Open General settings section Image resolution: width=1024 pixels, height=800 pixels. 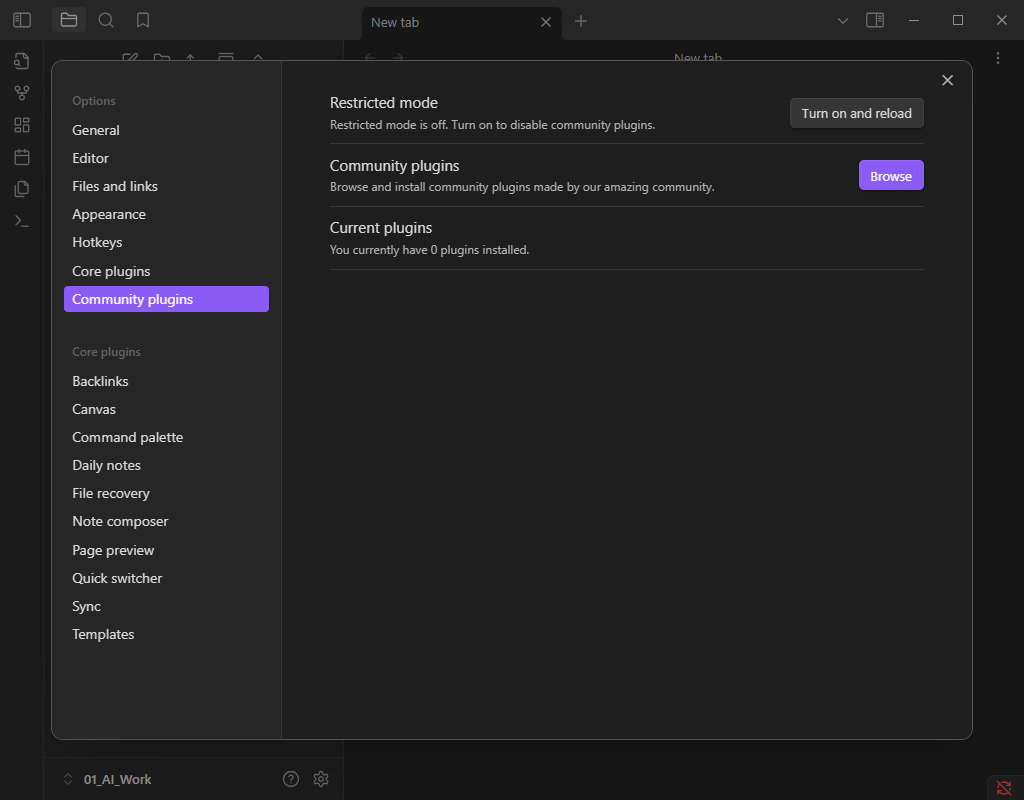coord(166,130)
